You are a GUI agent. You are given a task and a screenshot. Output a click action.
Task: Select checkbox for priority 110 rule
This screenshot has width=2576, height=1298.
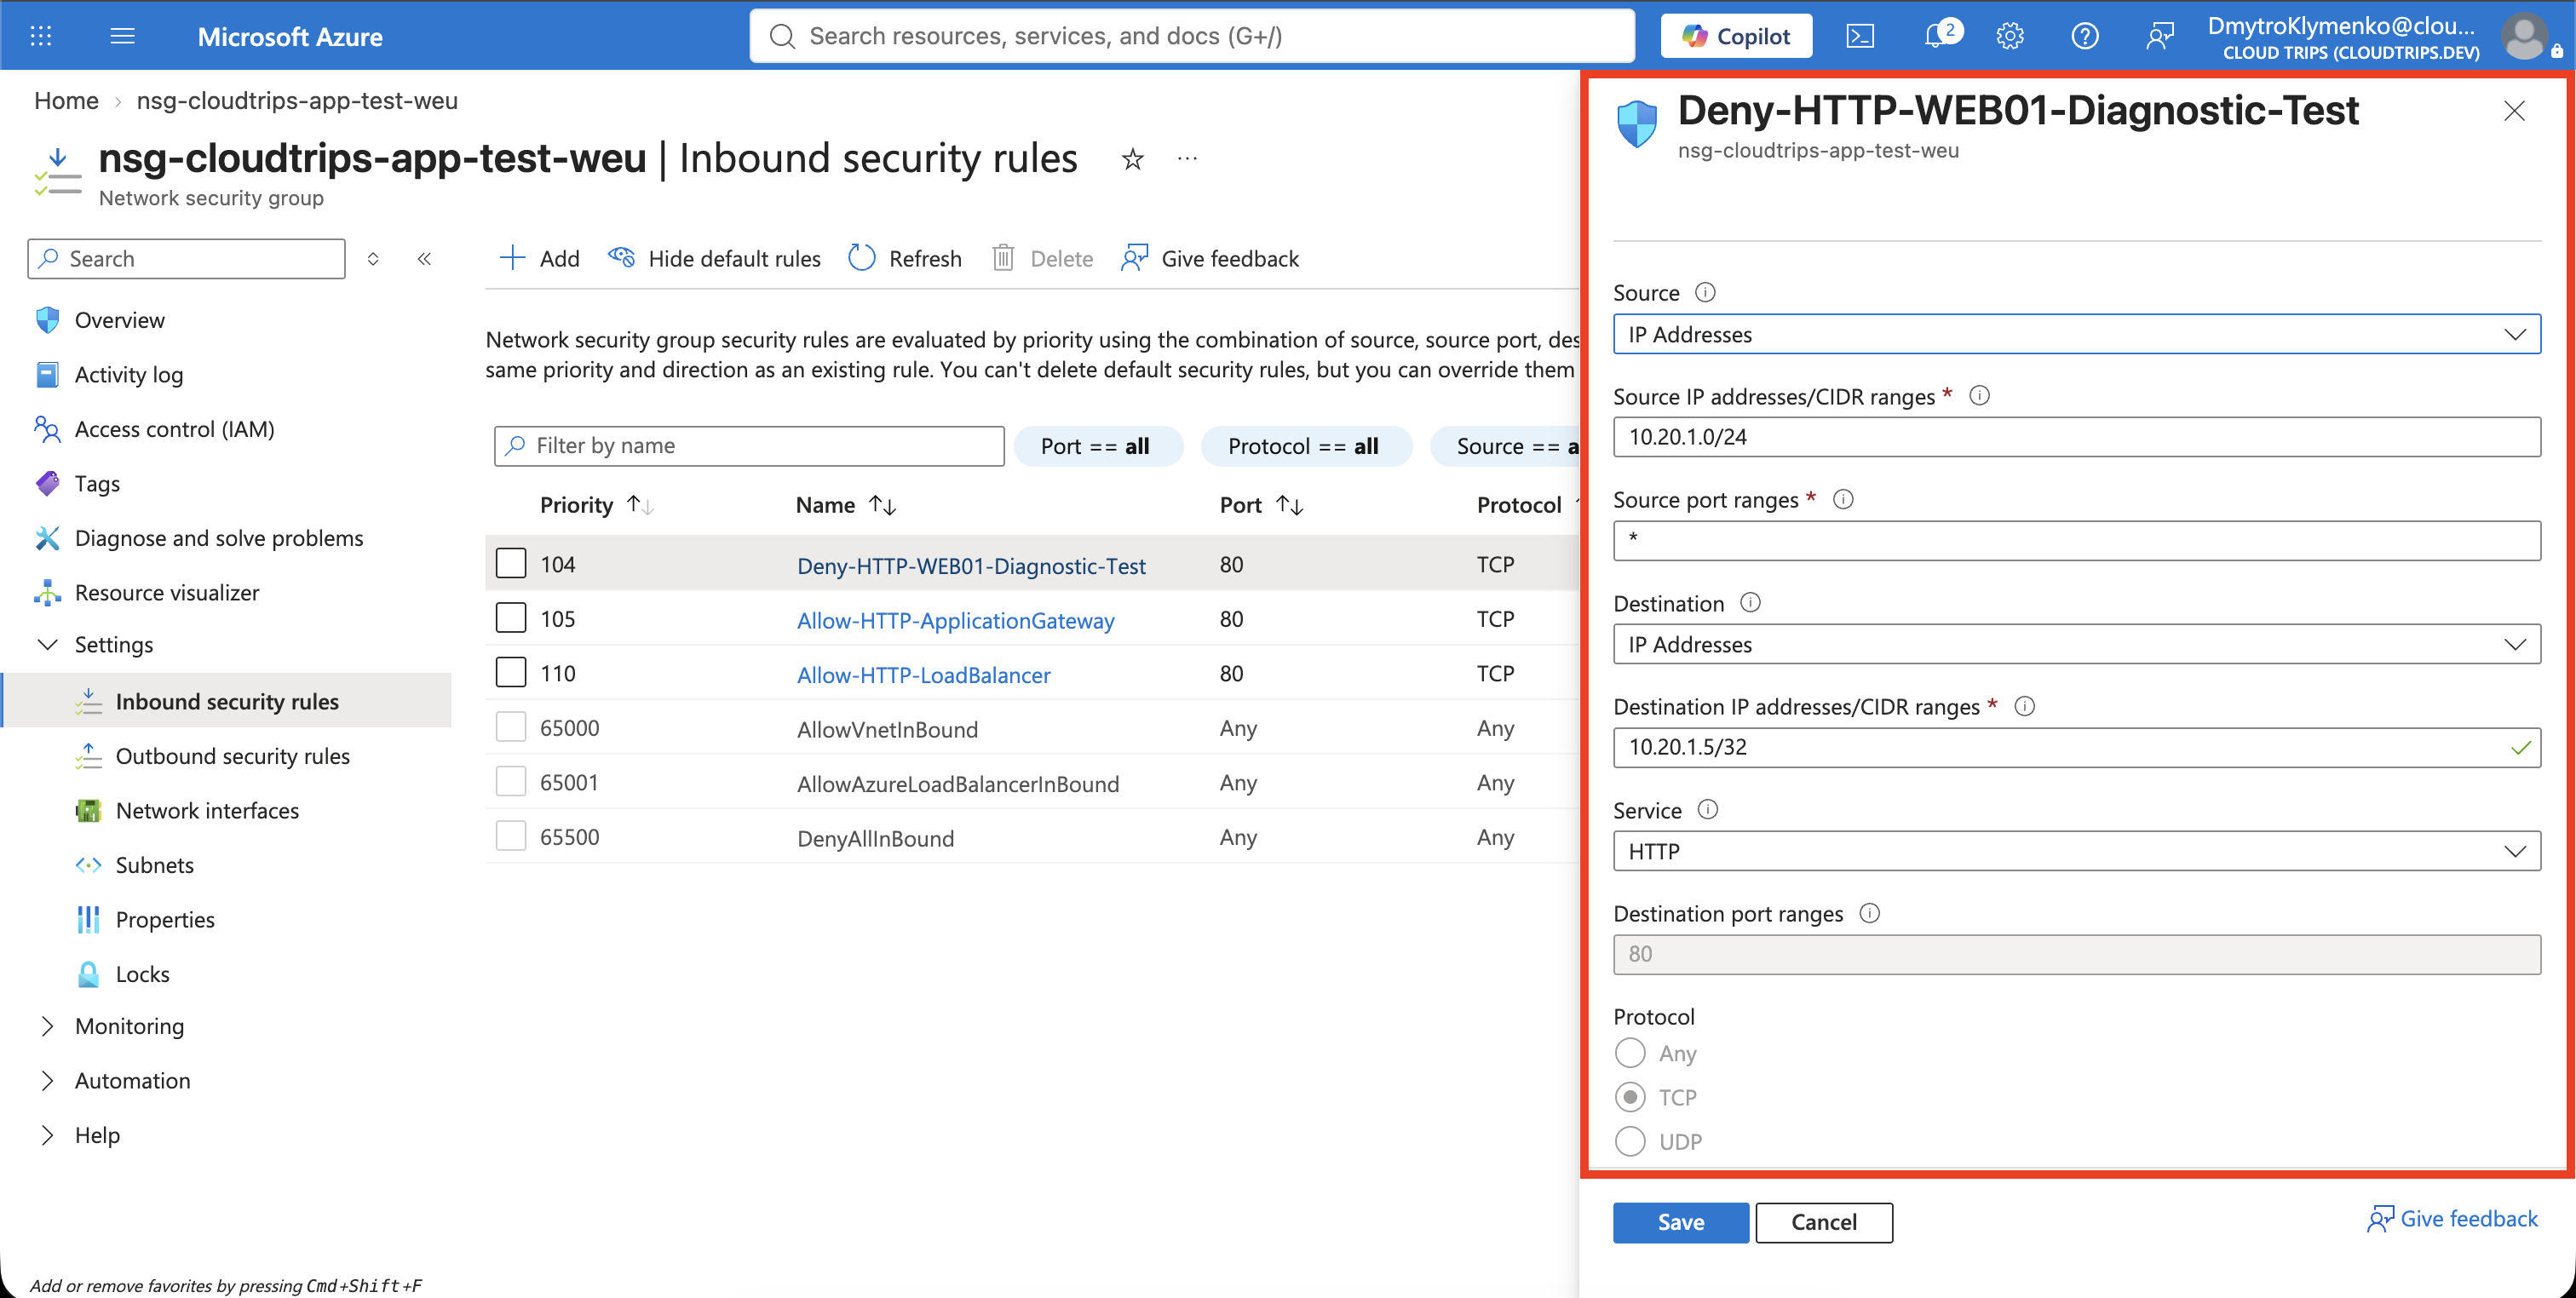click(x=511, y=673)
